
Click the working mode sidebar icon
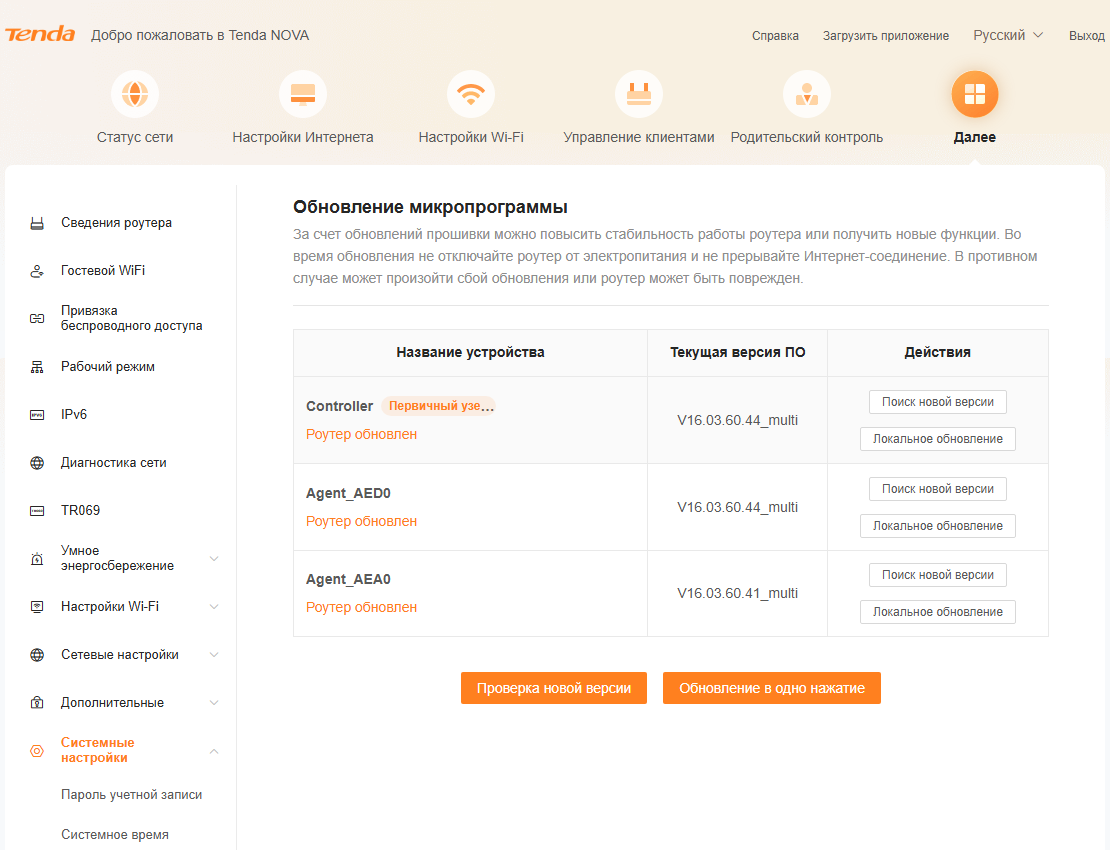37,367
